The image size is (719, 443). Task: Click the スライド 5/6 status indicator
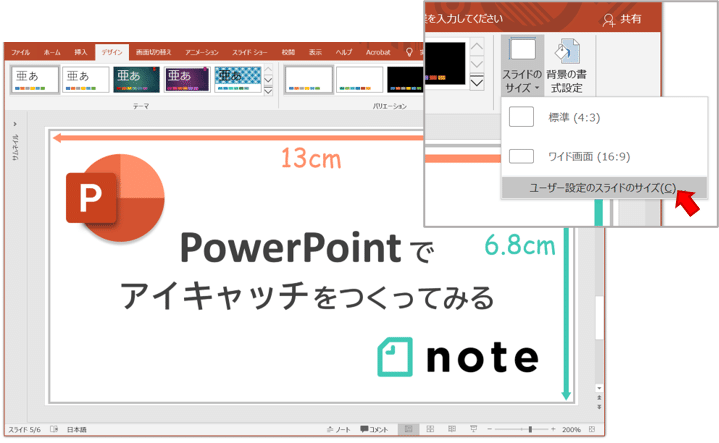click(x=24, y=430)
